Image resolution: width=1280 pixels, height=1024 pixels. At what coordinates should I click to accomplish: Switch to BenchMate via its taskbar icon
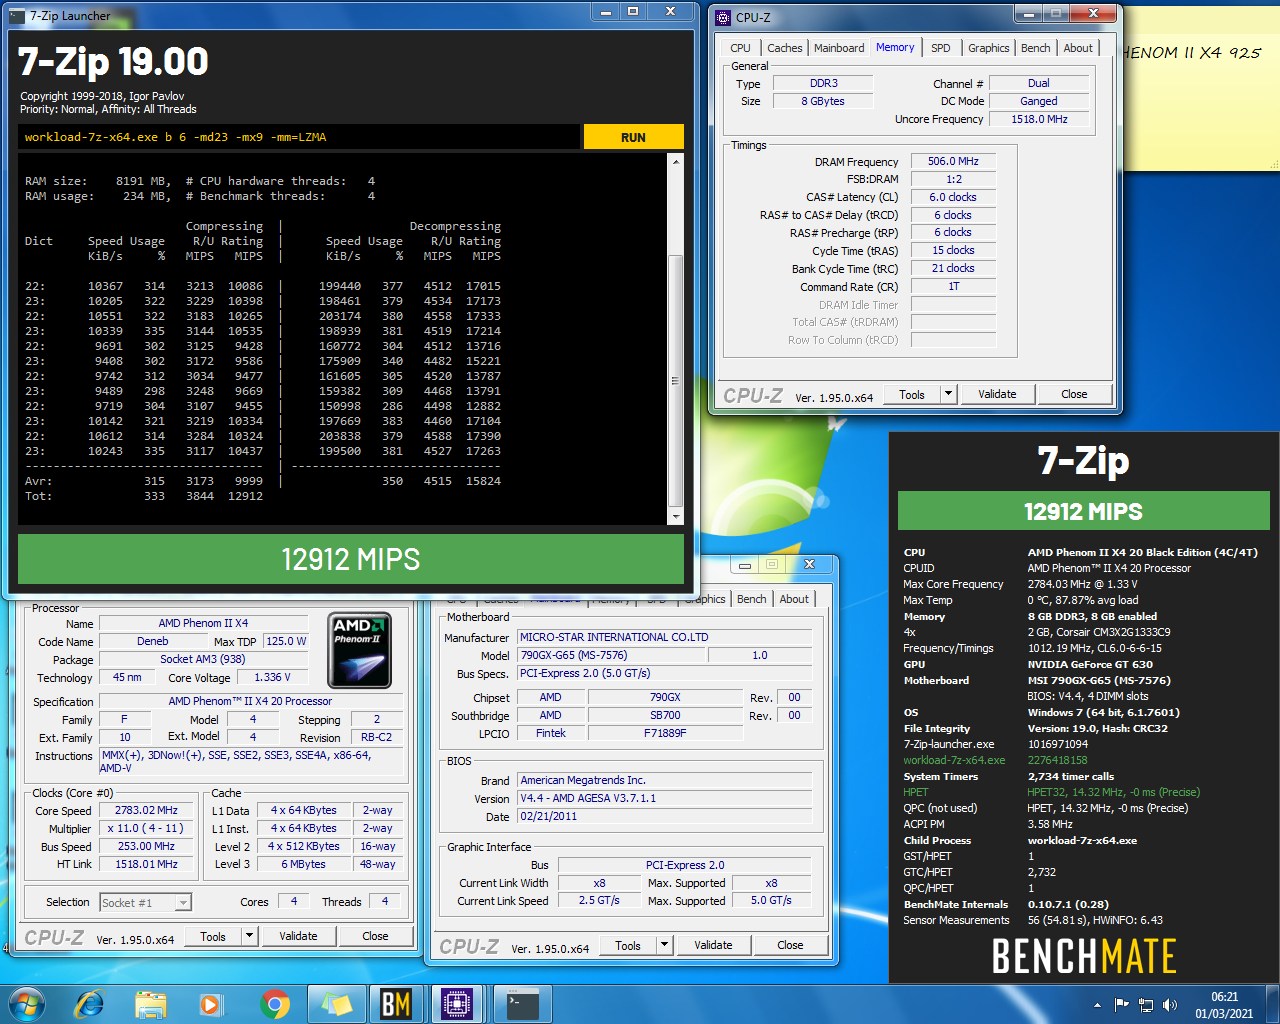(397, 1003)
